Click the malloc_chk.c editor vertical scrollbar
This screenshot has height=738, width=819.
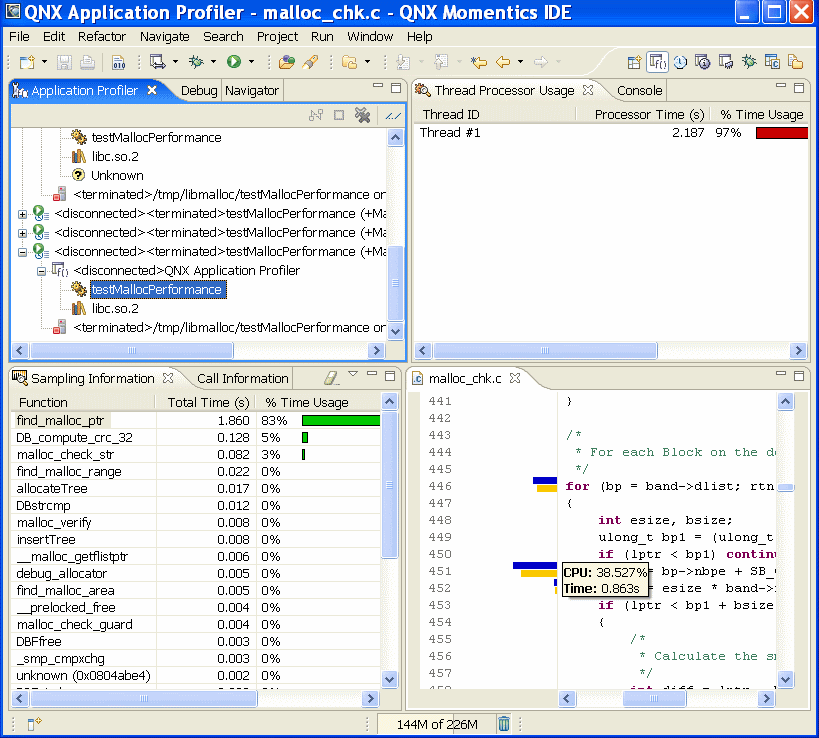(x=786, y=540)
